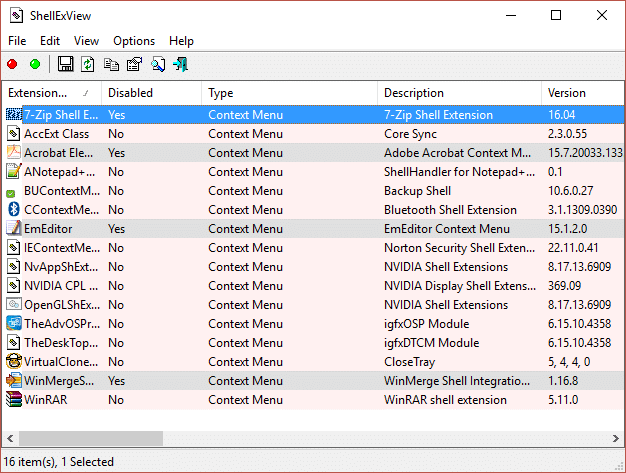Sort list by the Version column header
Image resolution: width=626 pixels, height=473 pixels.
pos(580,93)
